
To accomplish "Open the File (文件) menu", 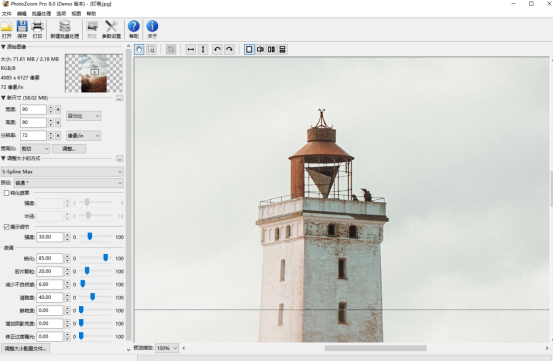I will [6, 13].
